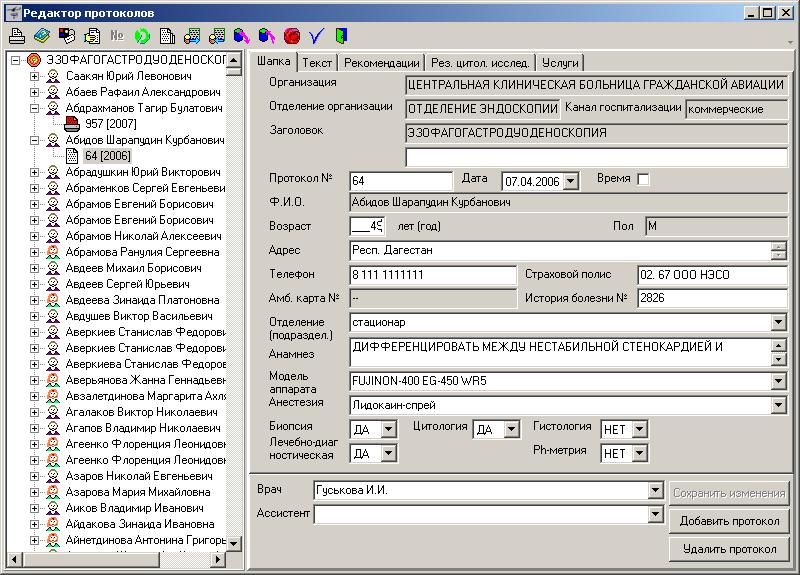Click the stacked books toolbar icon
Screen dimensions: 800x575
(41, 36)
